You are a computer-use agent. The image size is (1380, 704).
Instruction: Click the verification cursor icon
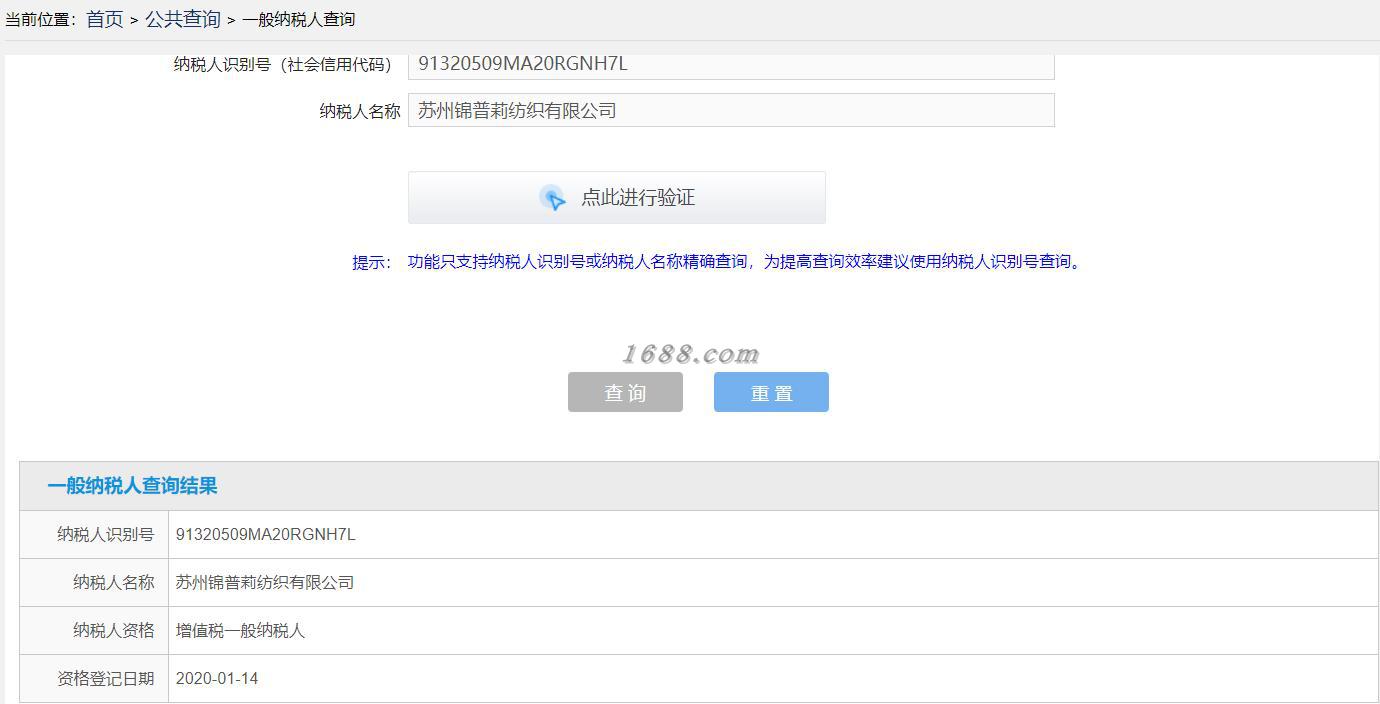click(552, 197)
